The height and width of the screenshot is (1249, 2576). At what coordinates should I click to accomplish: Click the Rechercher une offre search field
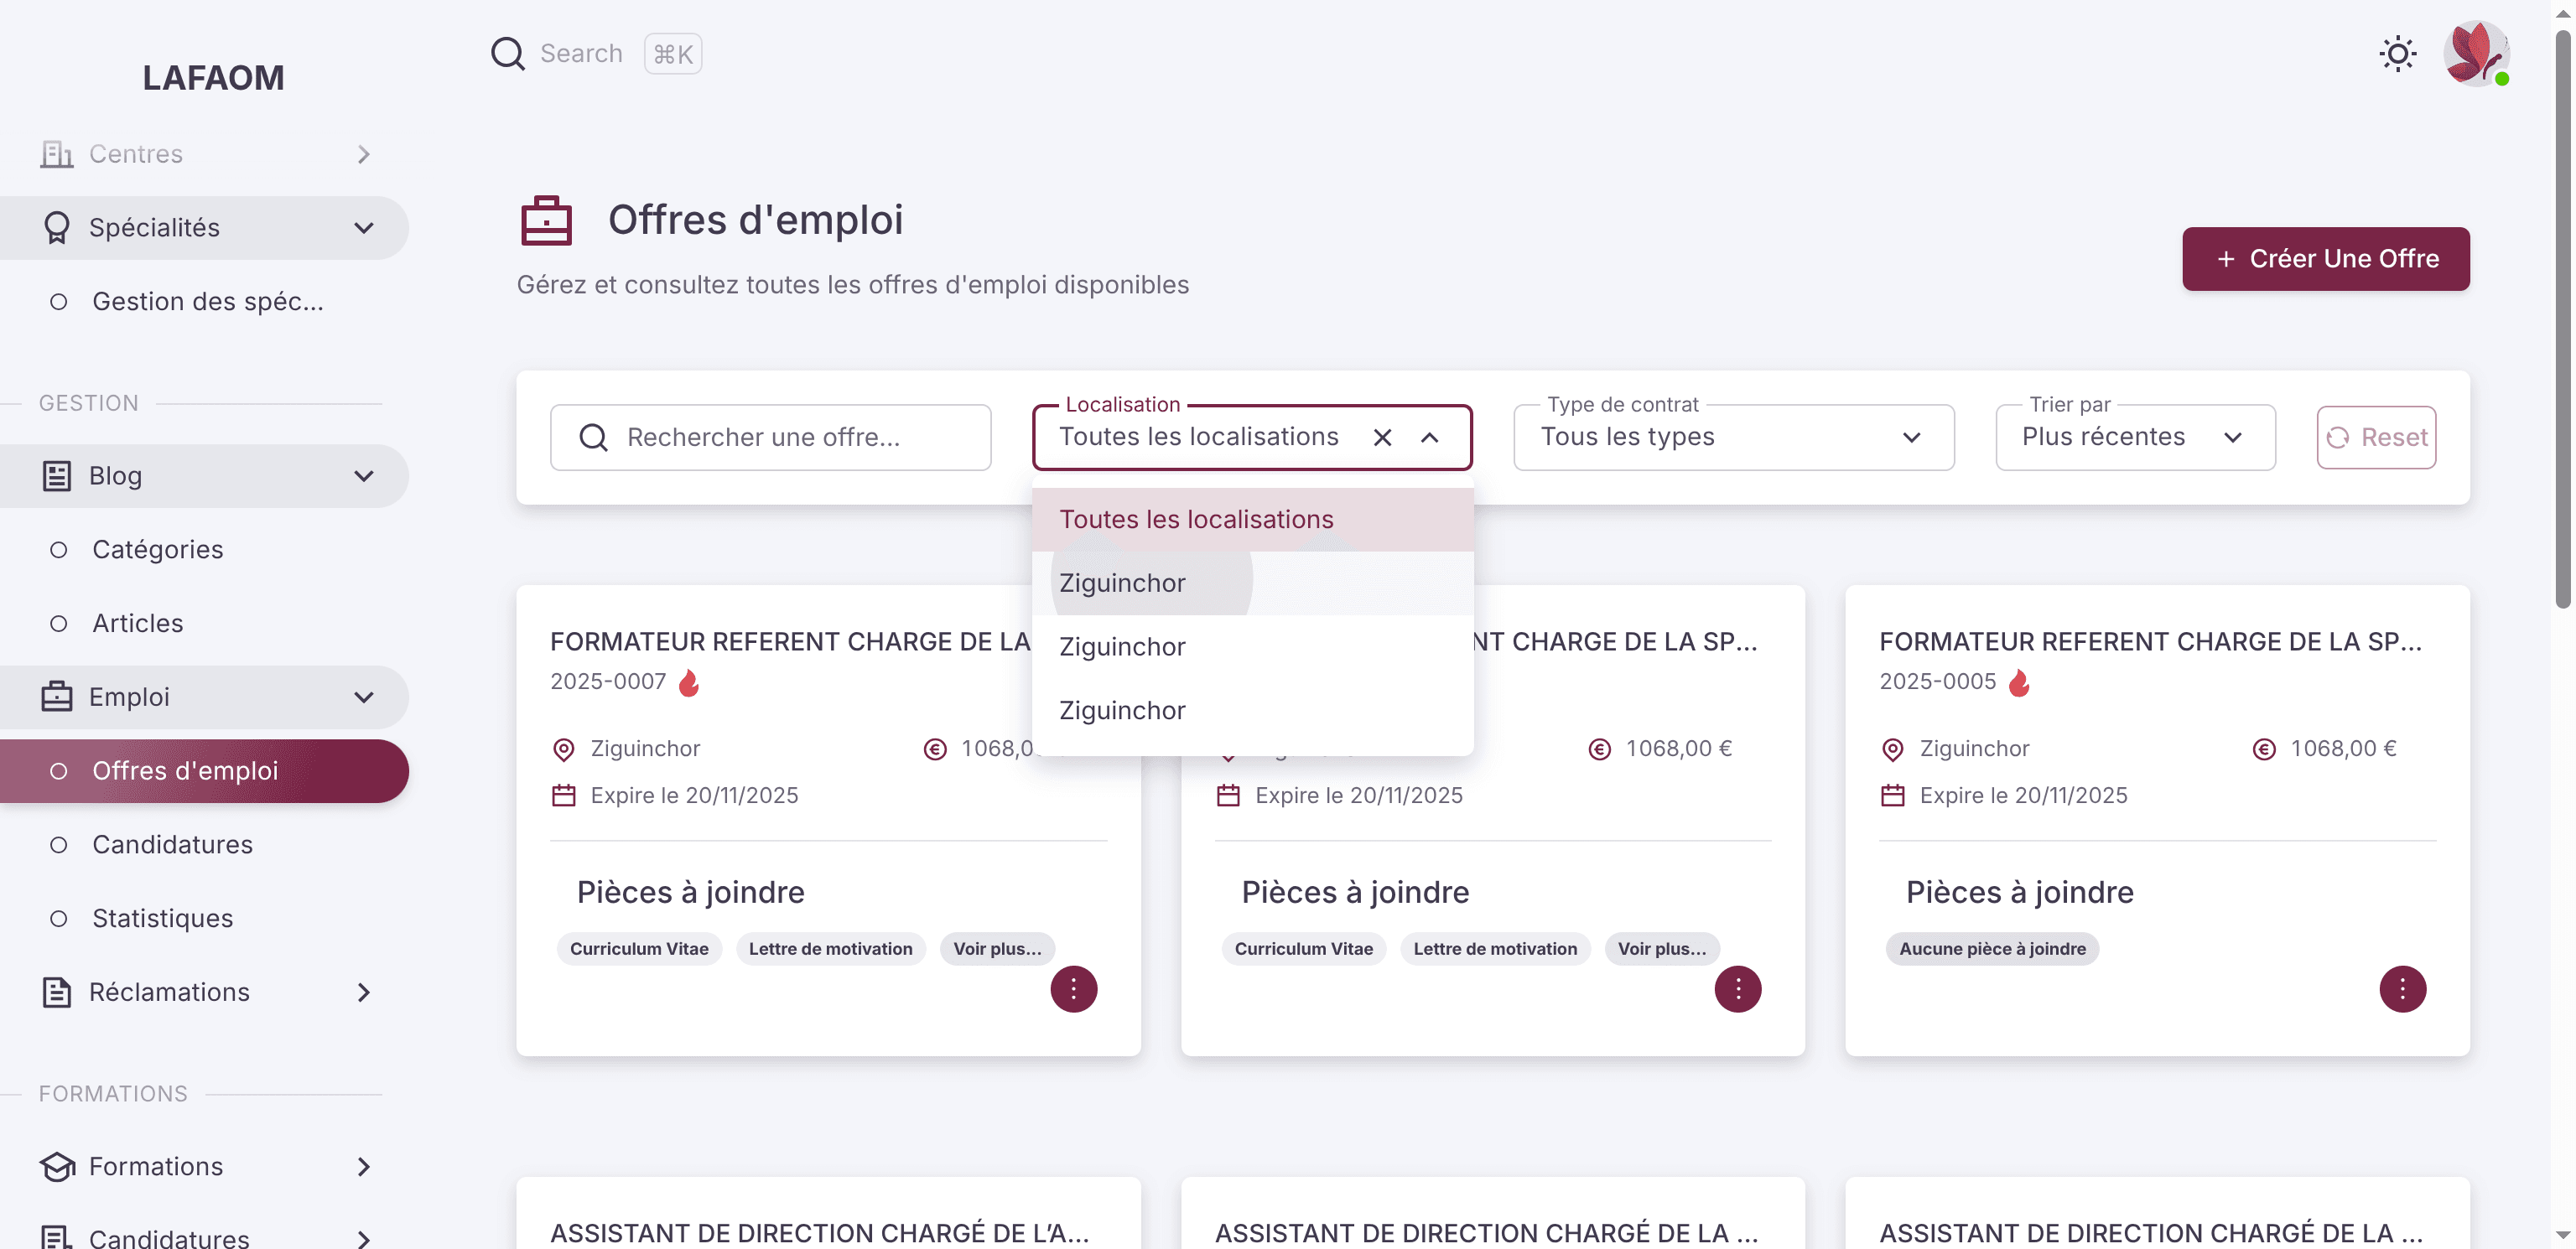[770, 437]
